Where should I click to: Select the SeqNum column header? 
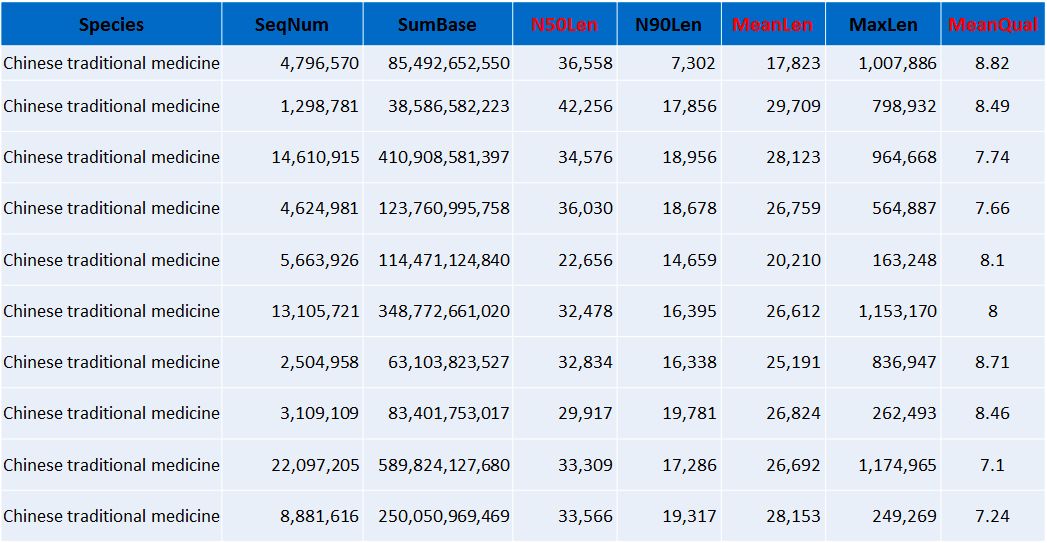(292, 24)
